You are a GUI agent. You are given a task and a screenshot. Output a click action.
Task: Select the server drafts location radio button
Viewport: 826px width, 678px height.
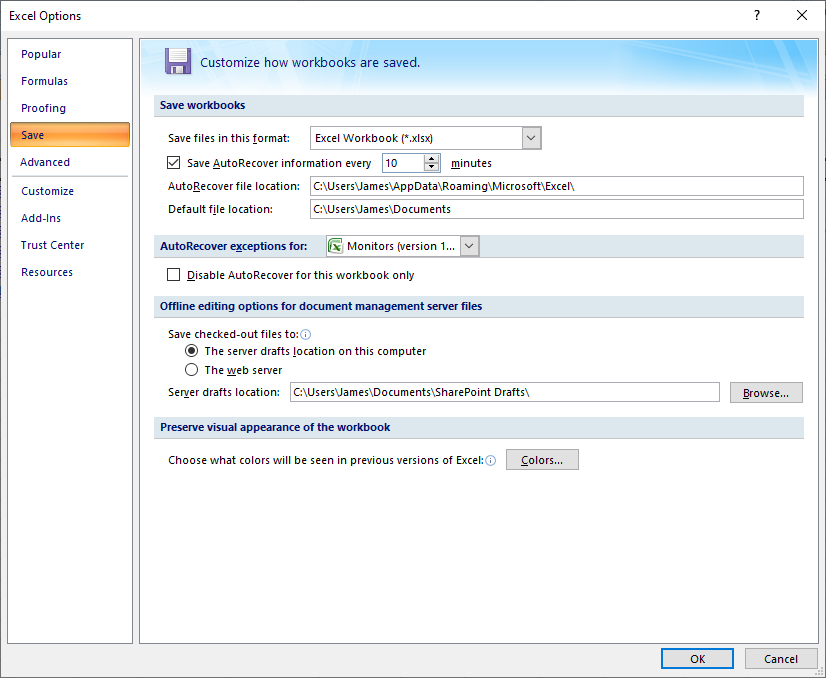(x=191, y=351)
